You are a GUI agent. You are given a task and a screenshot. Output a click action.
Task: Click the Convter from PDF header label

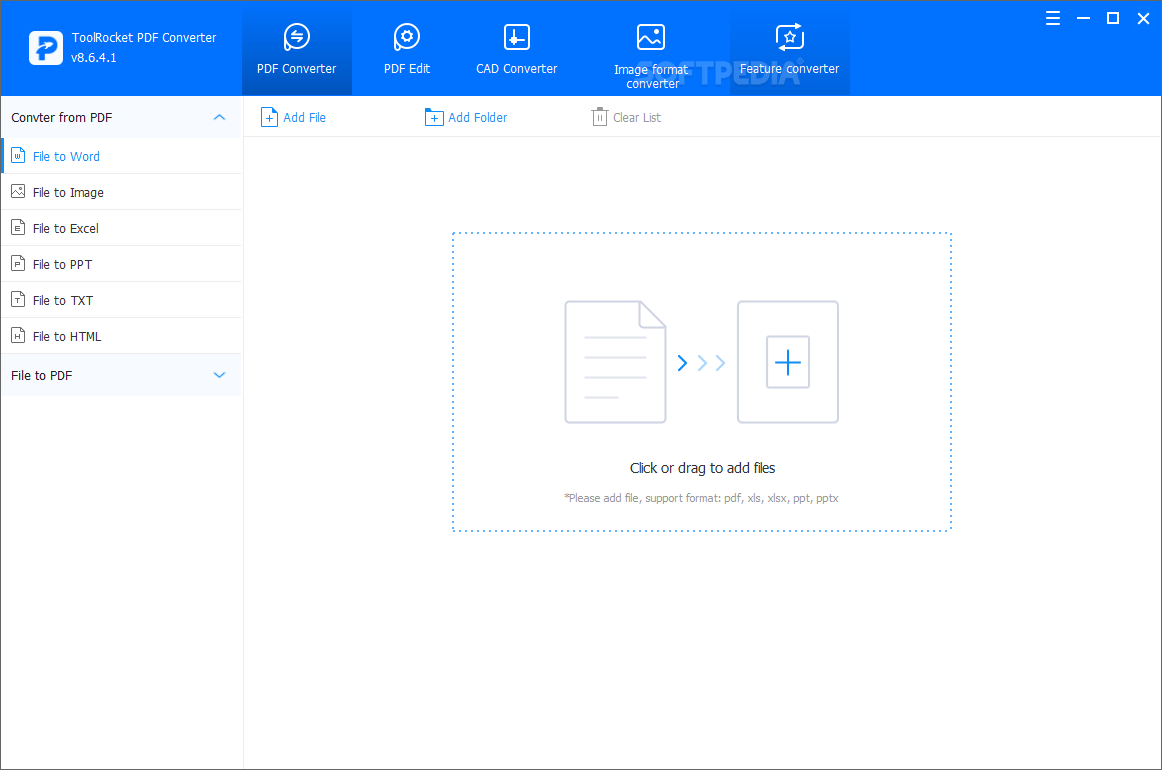pos(62,117)
